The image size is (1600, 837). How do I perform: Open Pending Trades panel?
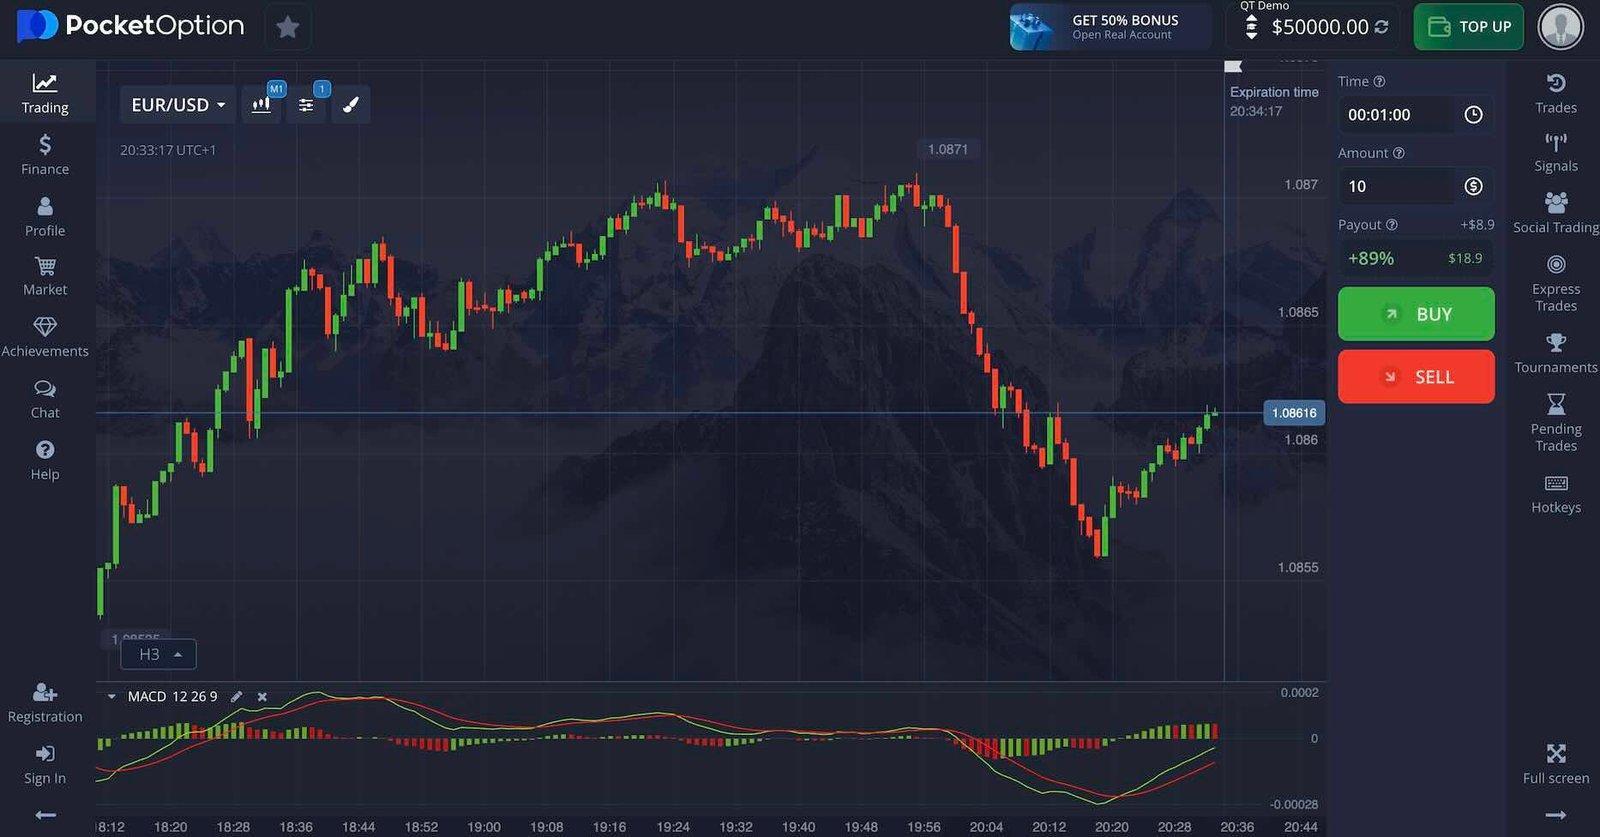(1556, 423)
